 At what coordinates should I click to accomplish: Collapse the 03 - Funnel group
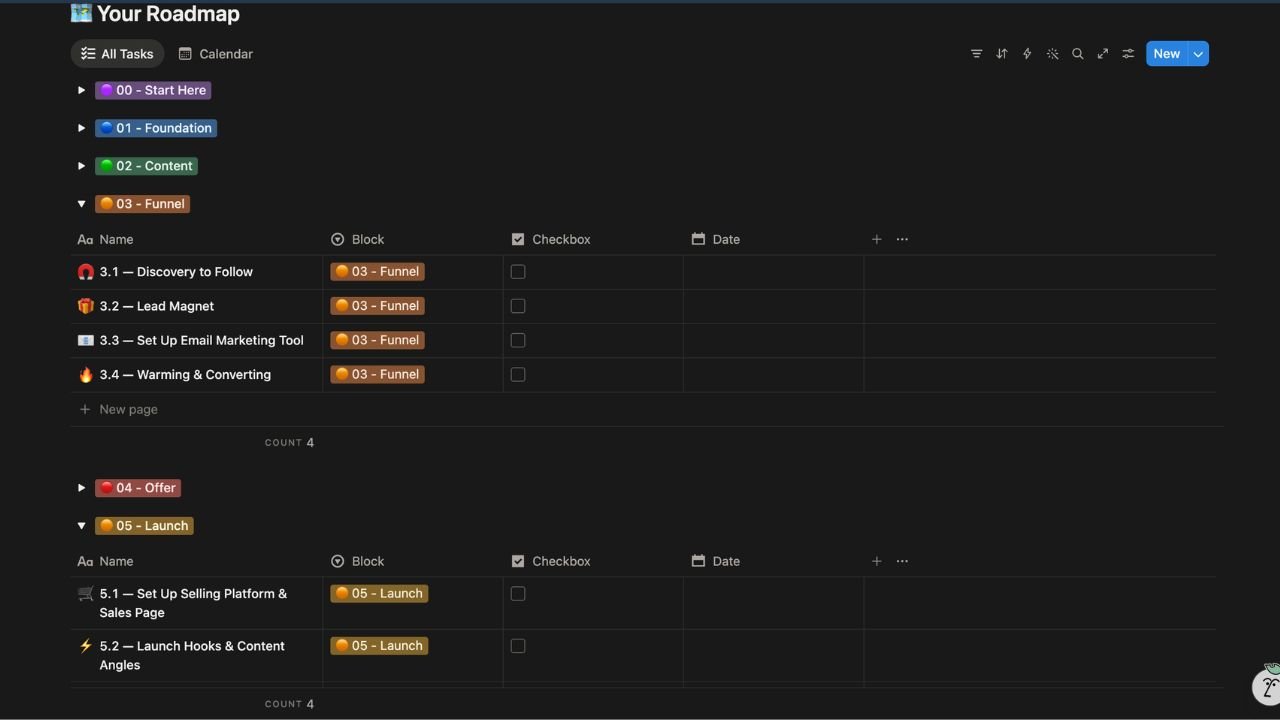[x=82, y=204]
